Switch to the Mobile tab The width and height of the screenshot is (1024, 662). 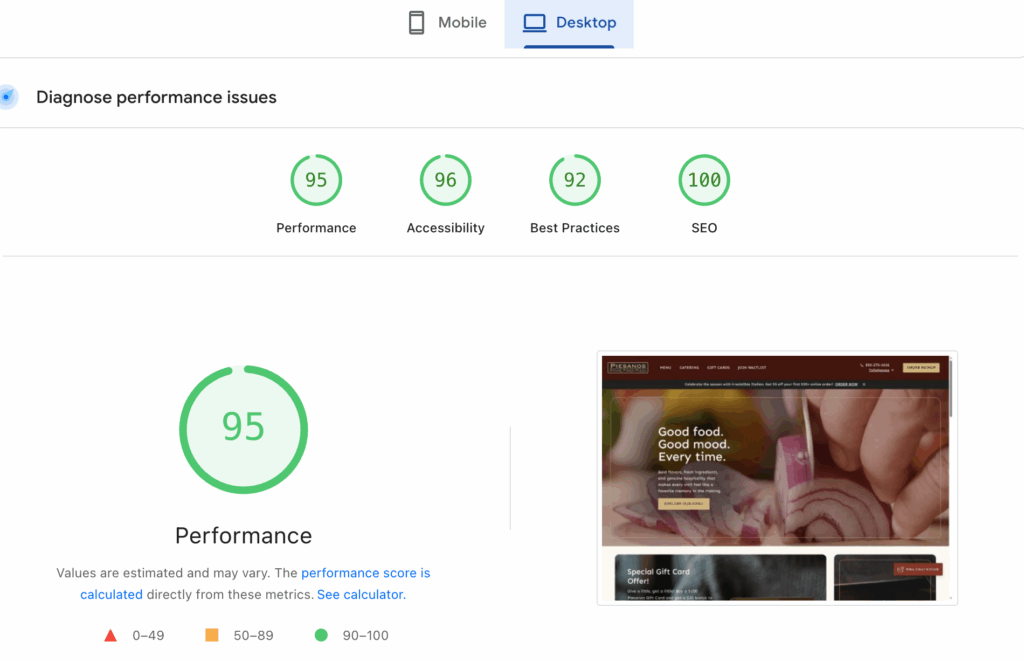point(447,23)
